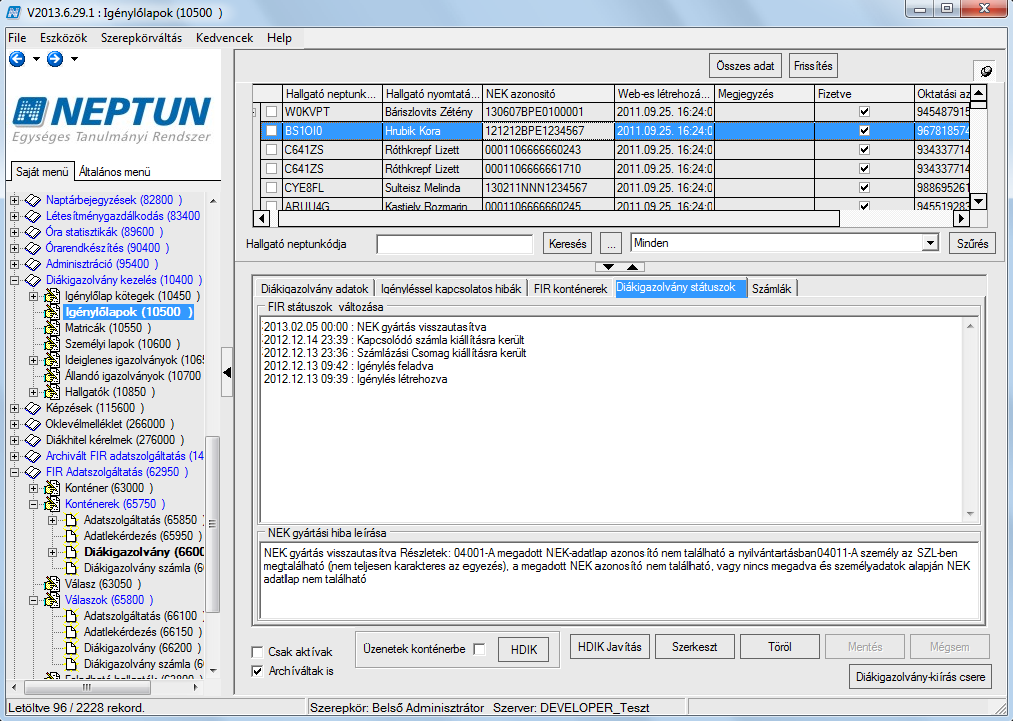Check the row checkbox for CYE8FL
The image size is (1013, 721).
tap(272, 188)
